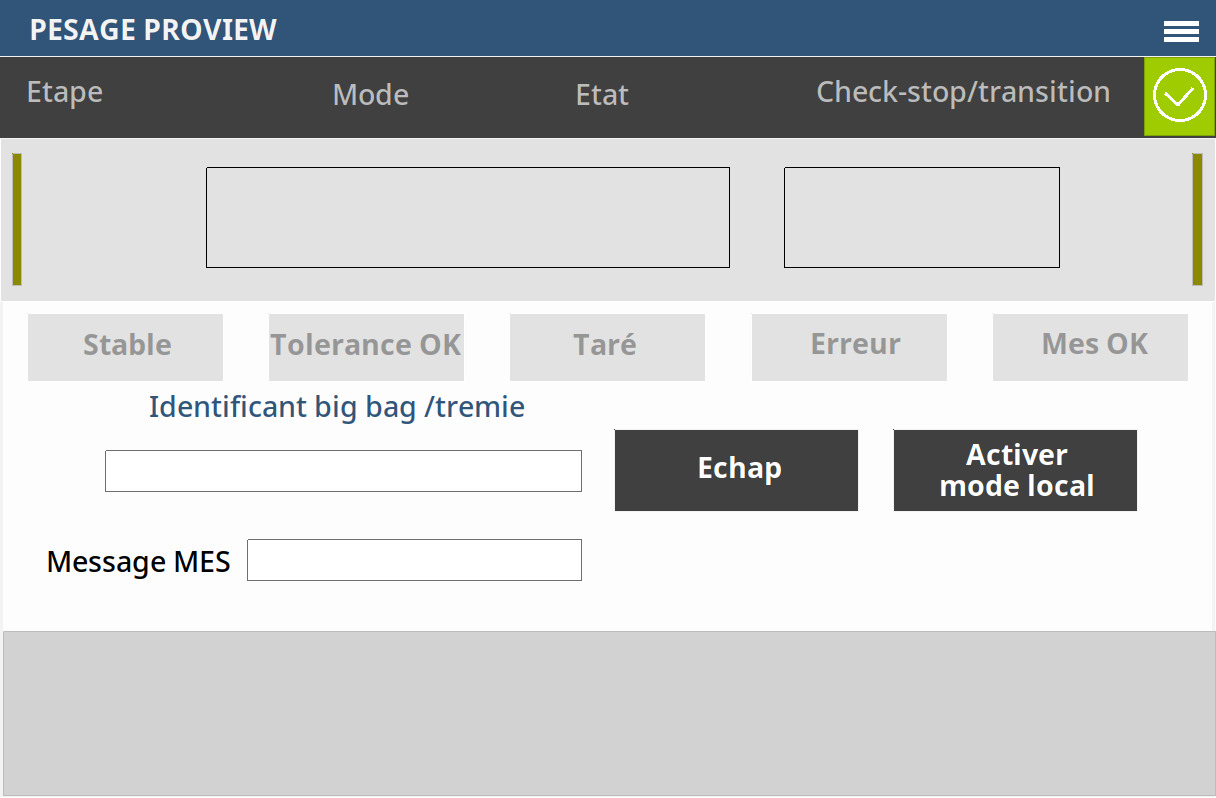Focus the Message MES text field
Screen dimensions: 1216x798
pos(414,560)
